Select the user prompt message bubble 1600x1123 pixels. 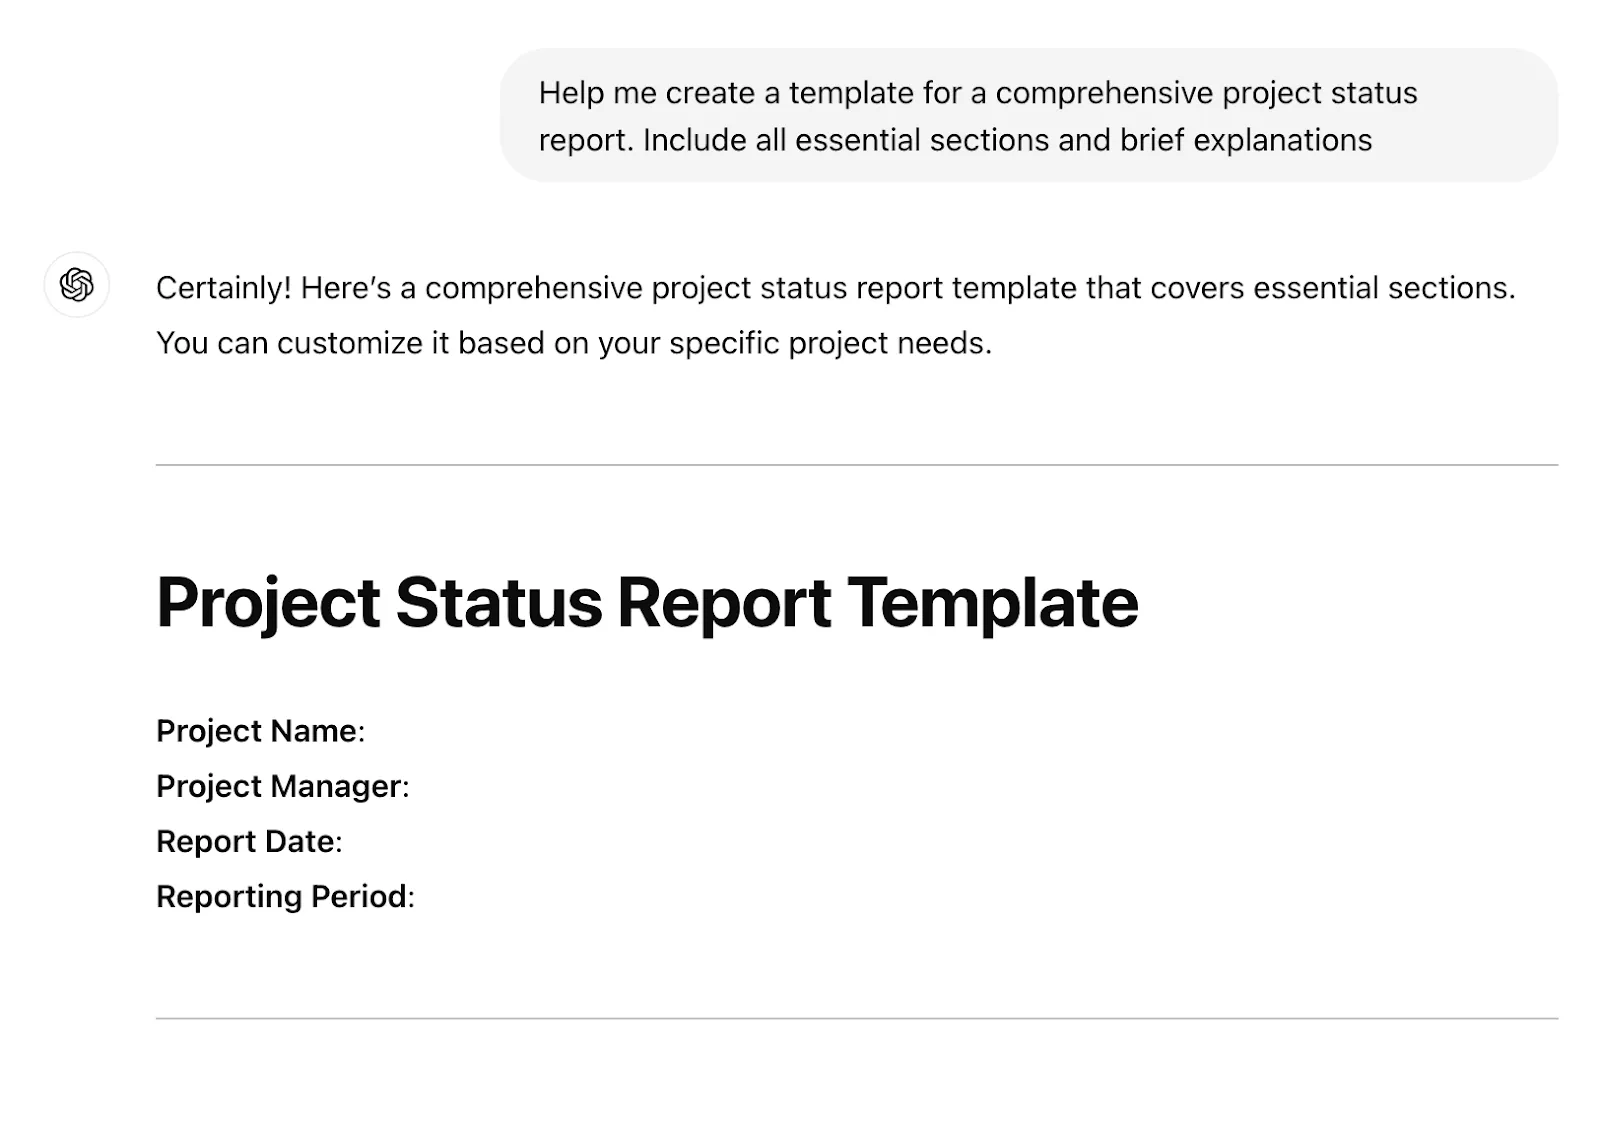click(x=1029, y=115)
